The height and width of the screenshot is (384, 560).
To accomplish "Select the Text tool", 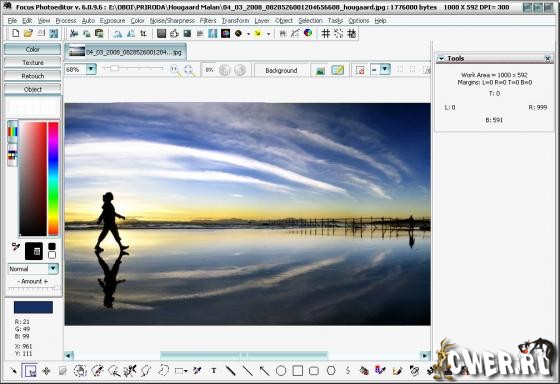I will (214, 371).
